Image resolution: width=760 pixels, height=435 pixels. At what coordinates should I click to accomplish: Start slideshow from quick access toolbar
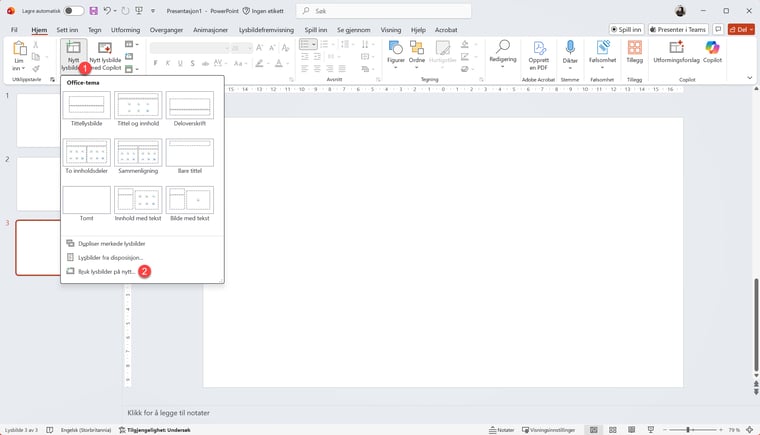pos(139,11)
